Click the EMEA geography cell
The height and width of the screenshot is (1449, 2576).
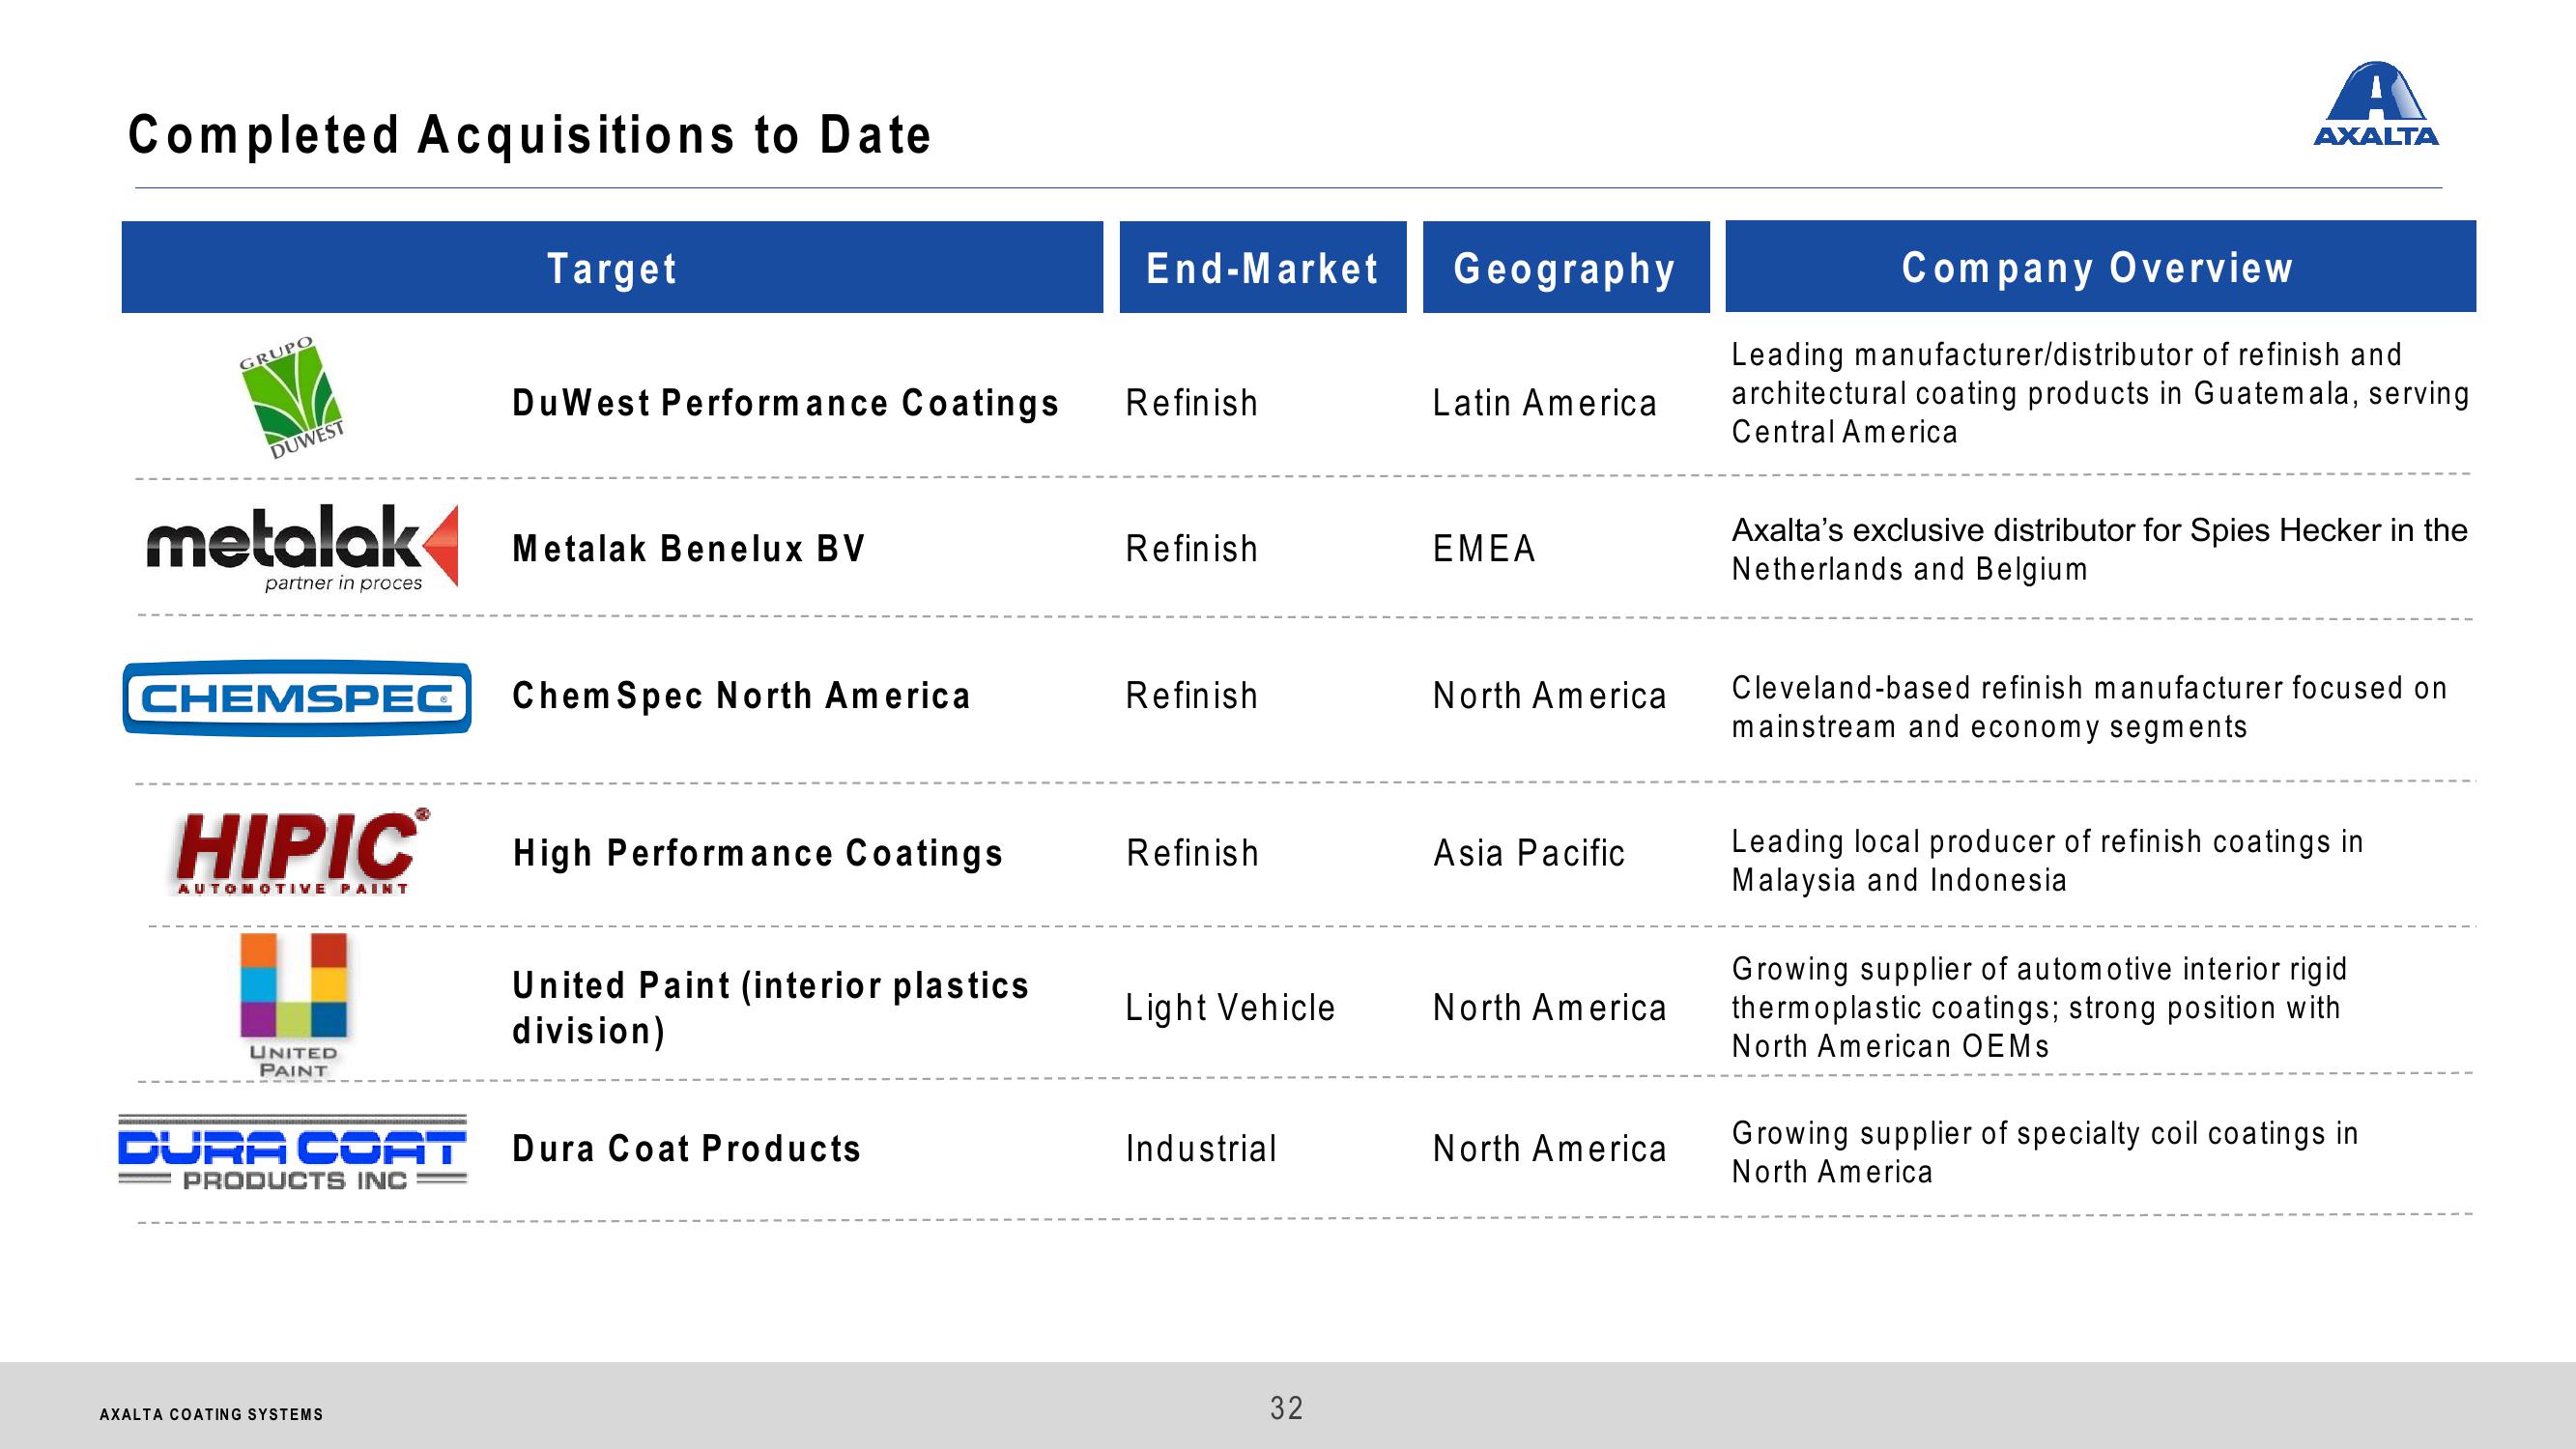1484,549
